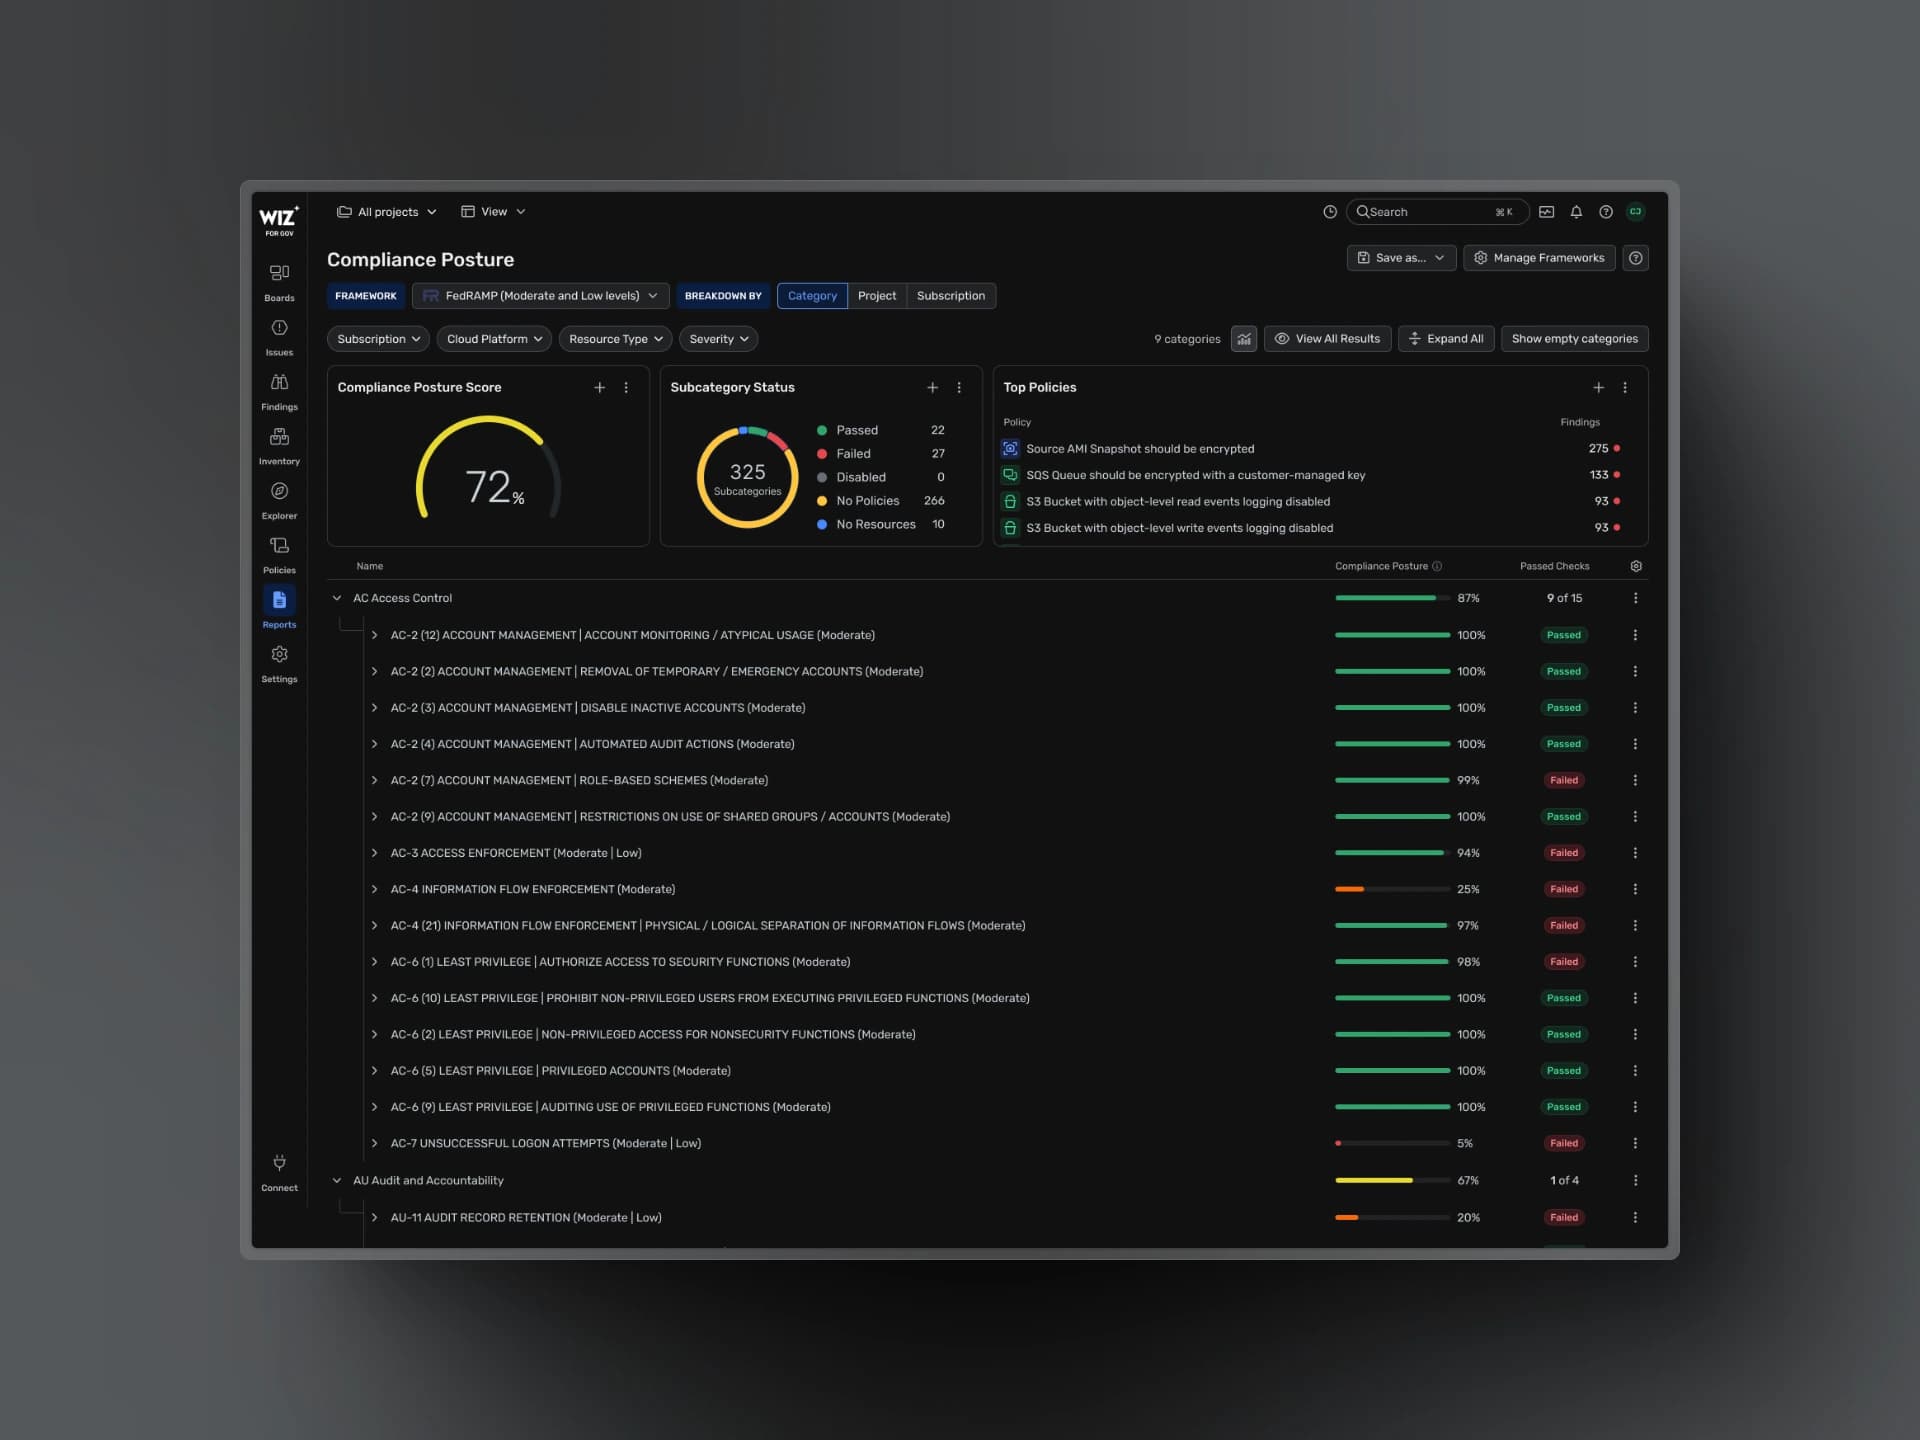Screen dimensions: 1920x1440
Task: Click Compliance Posture info icon in header
Action: 1437,566
